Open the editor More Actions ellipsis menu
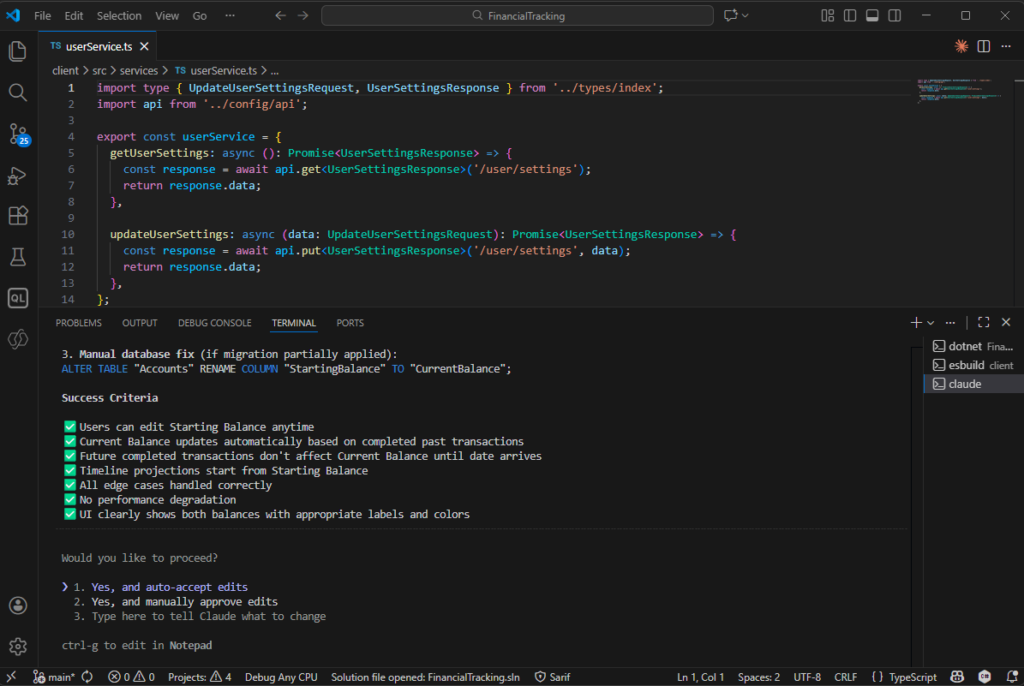The image size is (1024, 686). pos(1006,46)
